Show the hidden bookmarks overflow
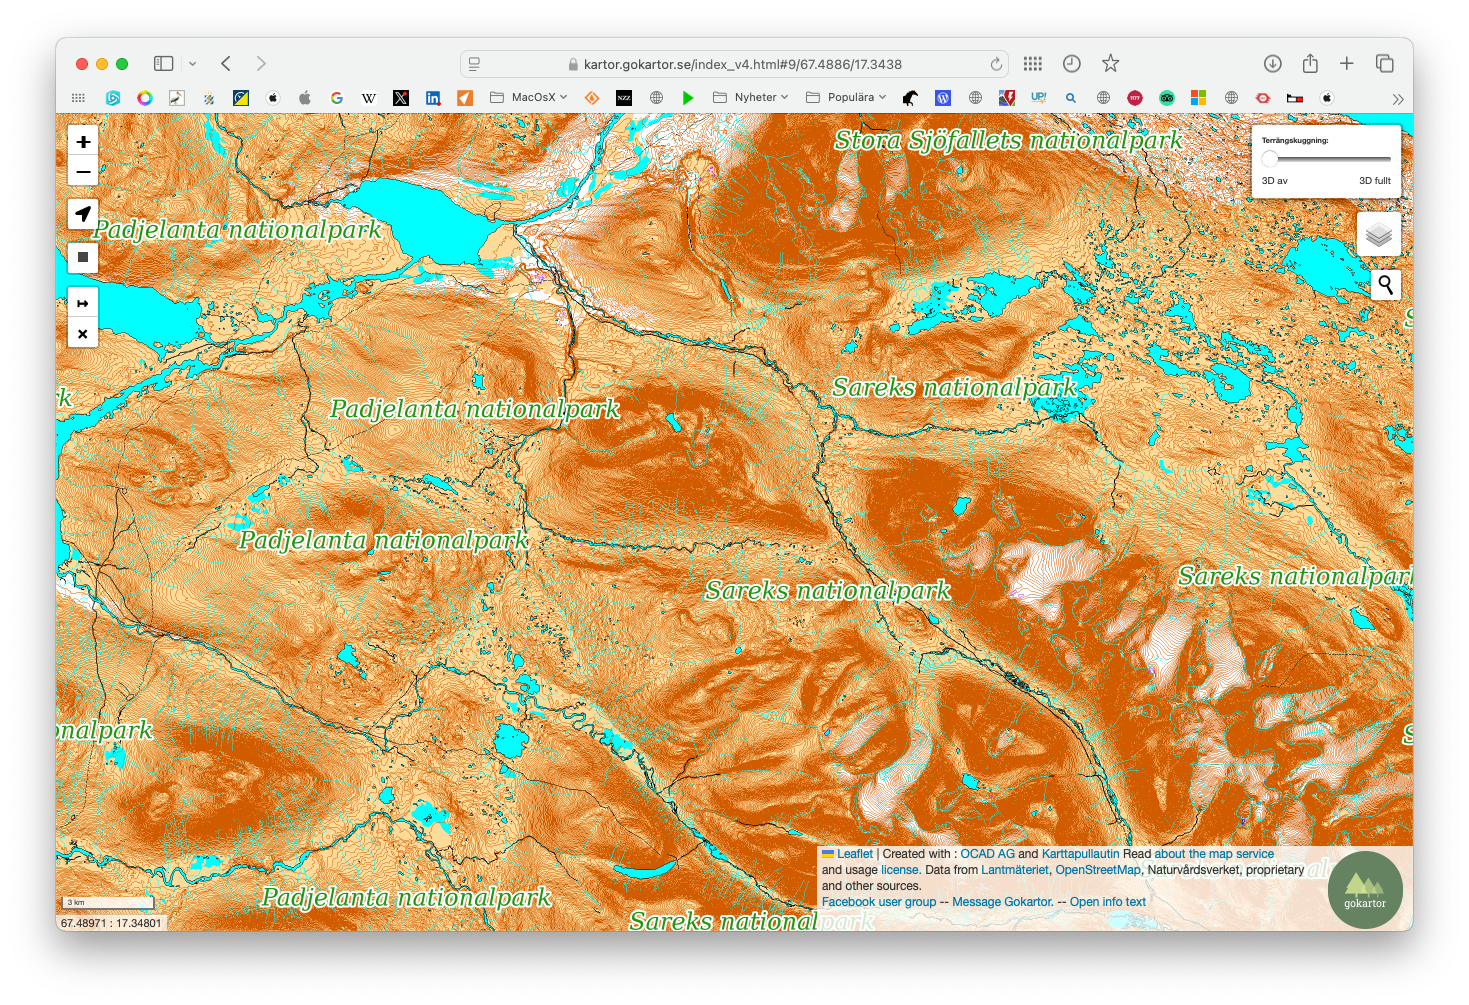Viewport: 1469px width, 1005px height. 1397,99
